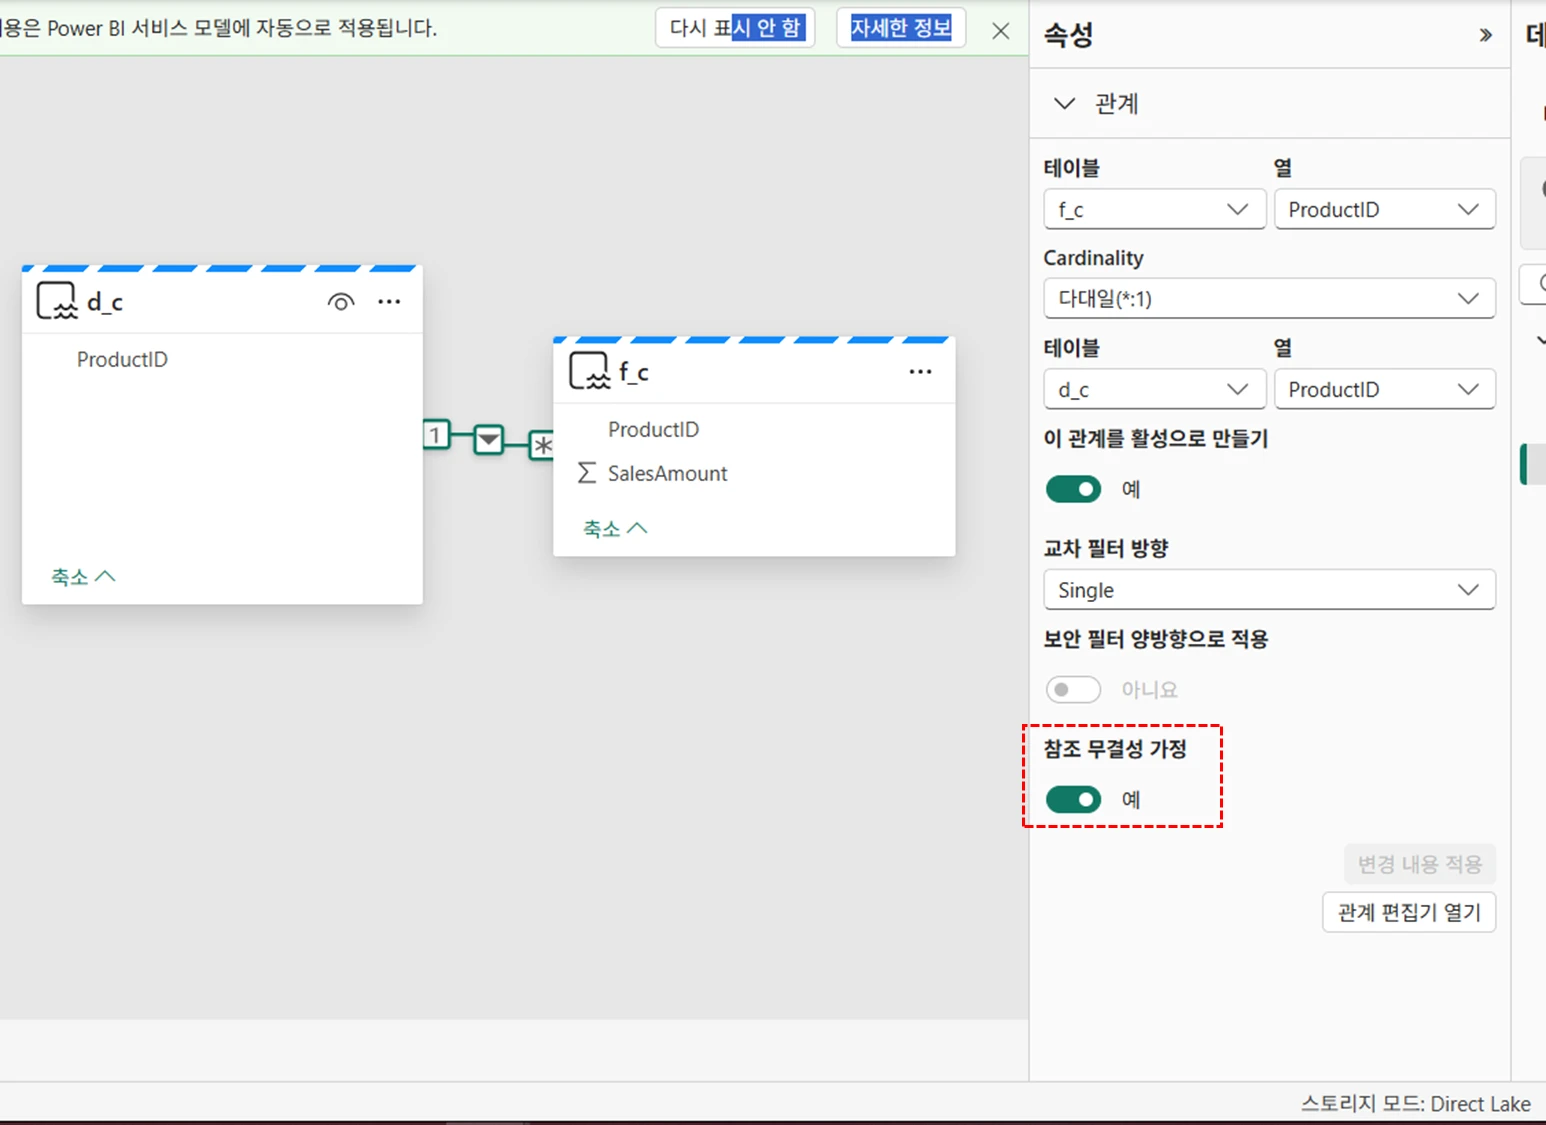Open the f_c table more options menu
Screen dimensions: 1546x1125
920,372
